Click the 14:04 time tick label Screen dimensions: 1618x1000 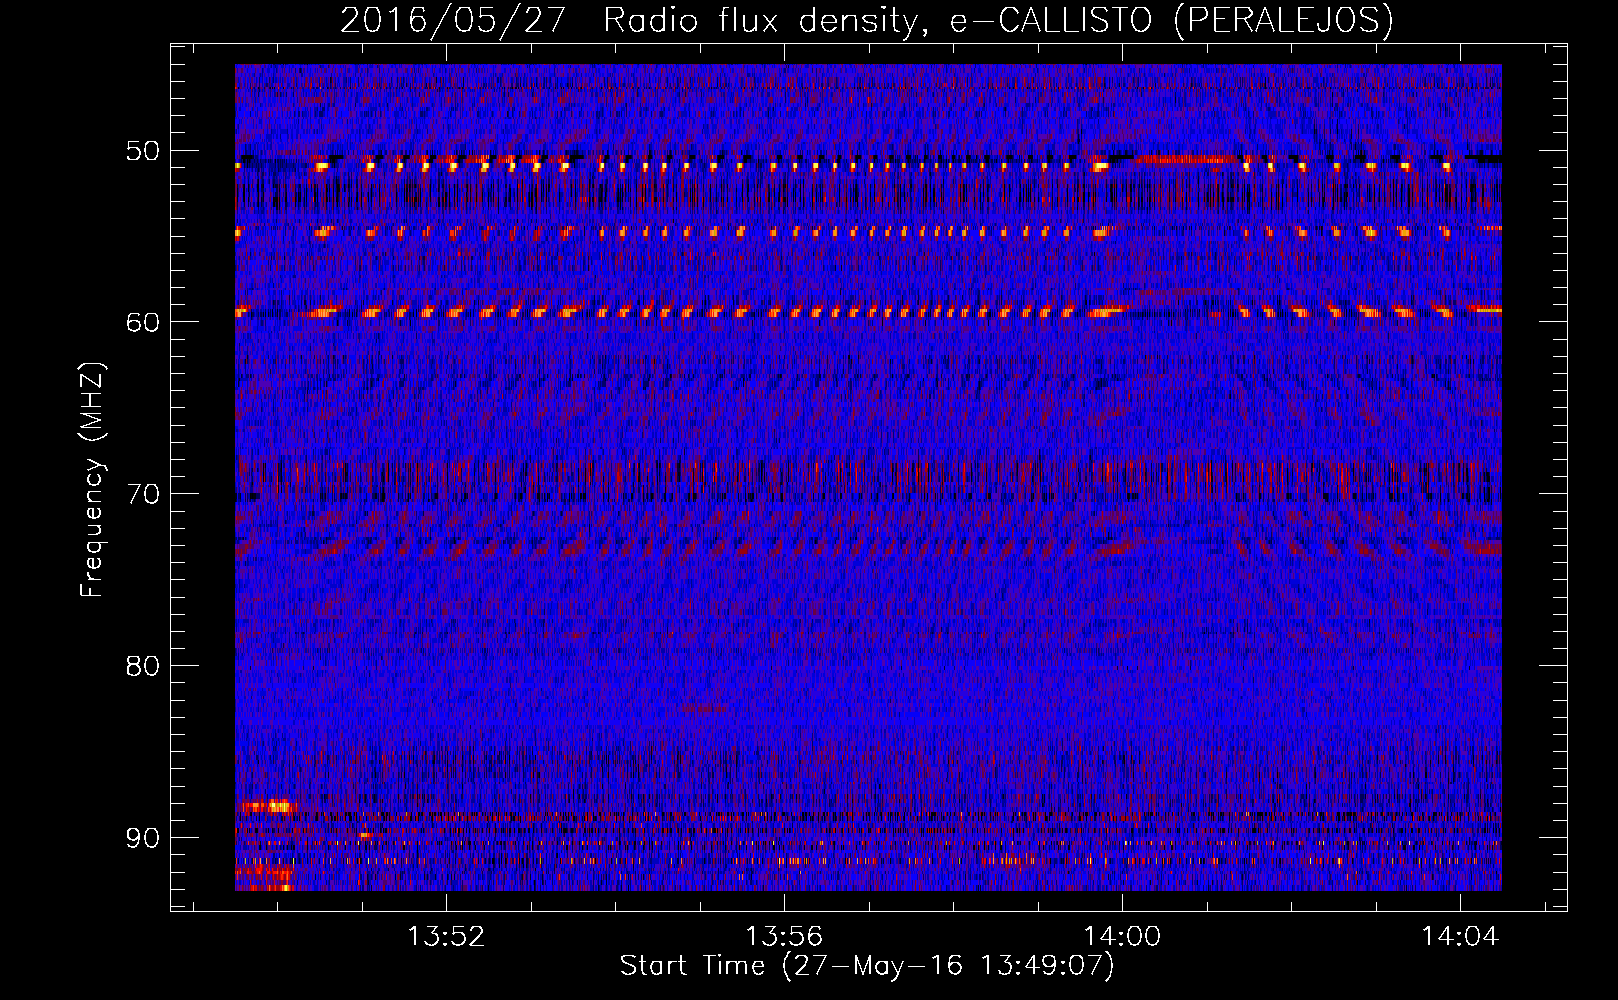1460,936
